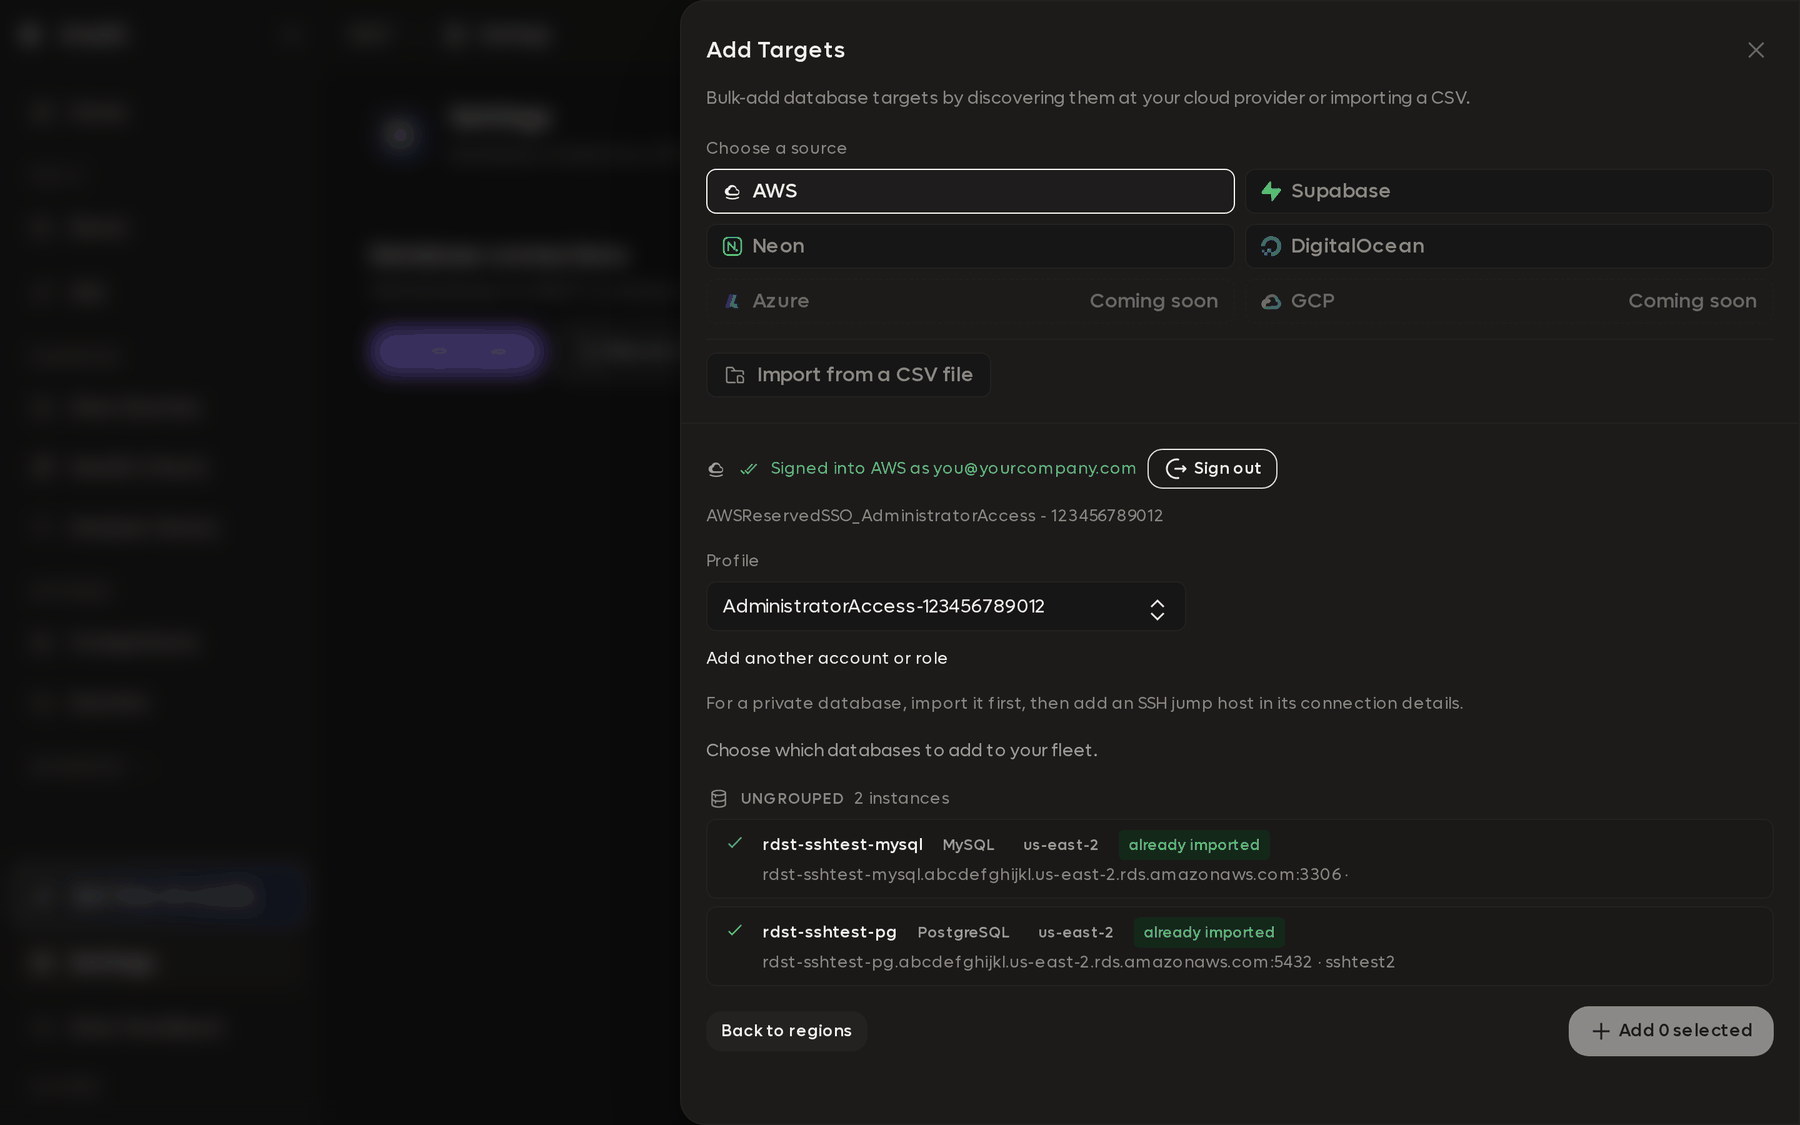The height and width of the screenshot is (1125, 1800).
Task: Click the private database SSH jump host hint
Action: click(x=1084, y=703)
